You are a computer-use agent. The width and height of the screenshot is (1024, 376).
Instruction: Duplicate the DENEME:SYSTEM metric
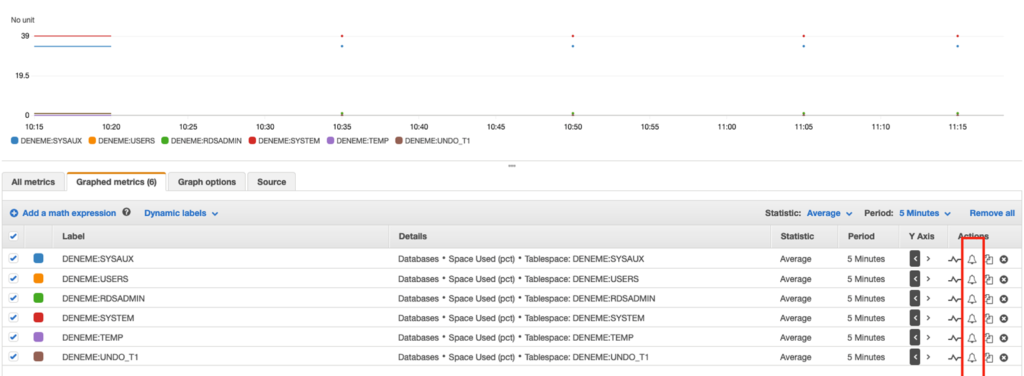989,318
